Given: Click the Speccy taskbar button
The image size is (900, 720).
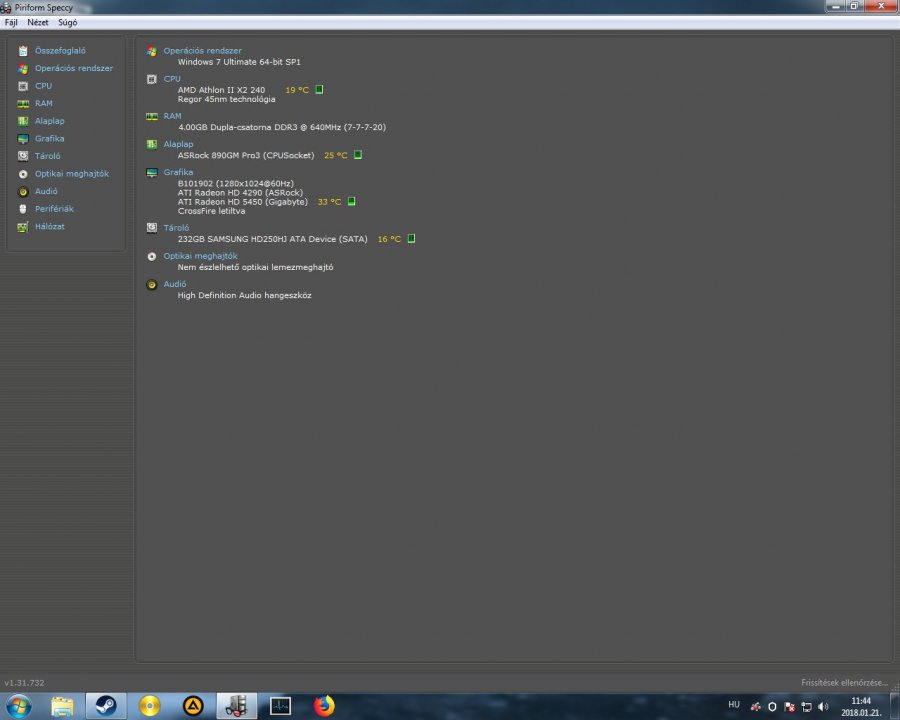Looking at the screenshot, I should pos(236,706).
